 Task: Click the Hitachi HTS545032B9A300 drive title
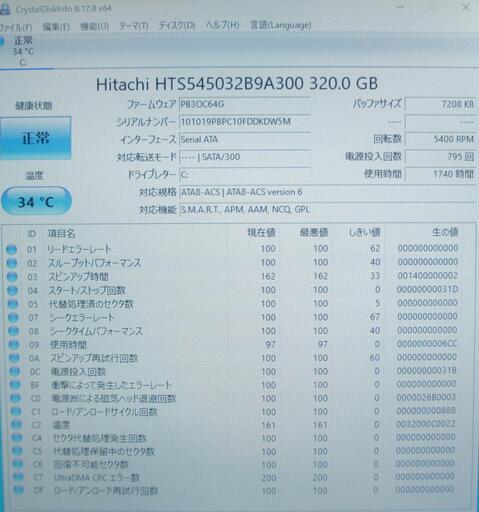[237, 84]
